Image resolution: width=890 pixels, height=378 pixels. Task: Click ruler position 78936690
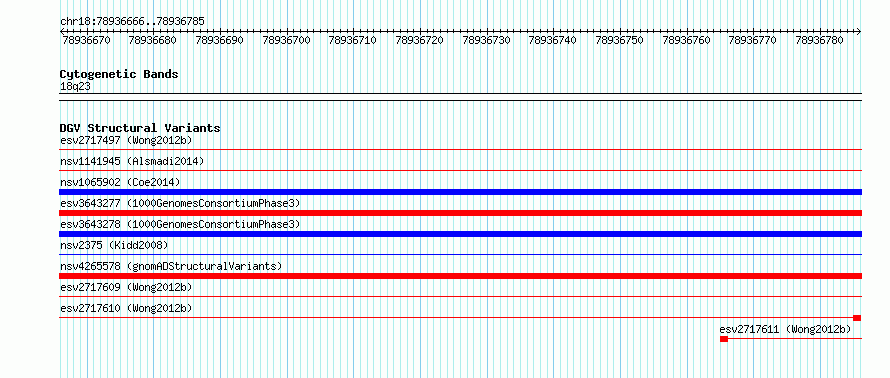click(219, 40)
